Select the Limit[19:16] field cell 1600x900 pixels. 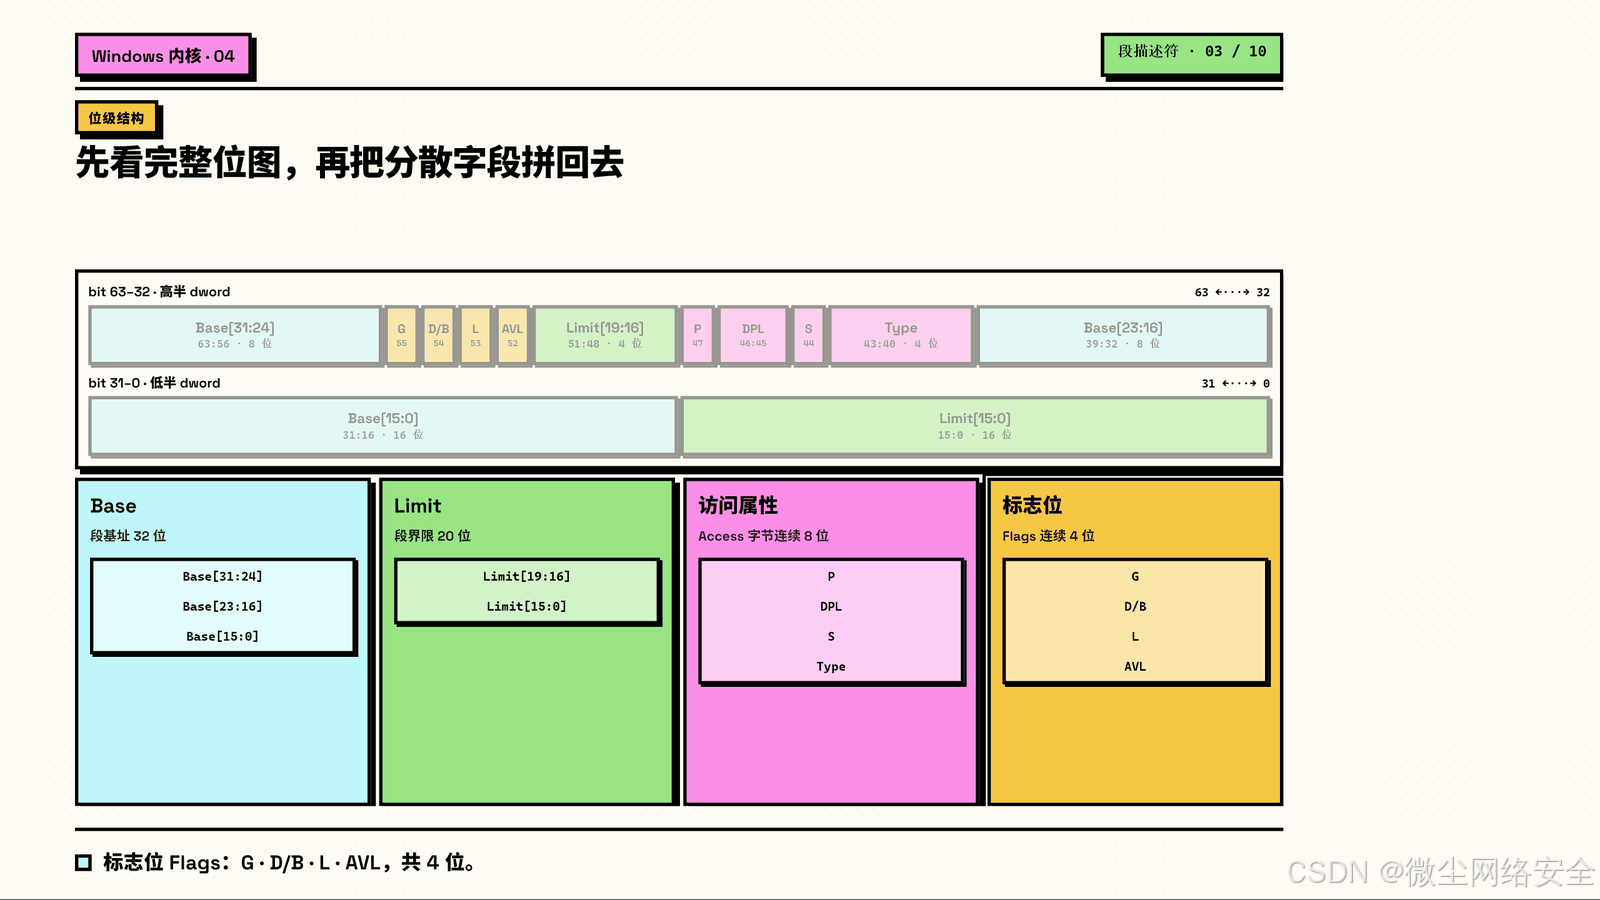click(x=605, y=335)
